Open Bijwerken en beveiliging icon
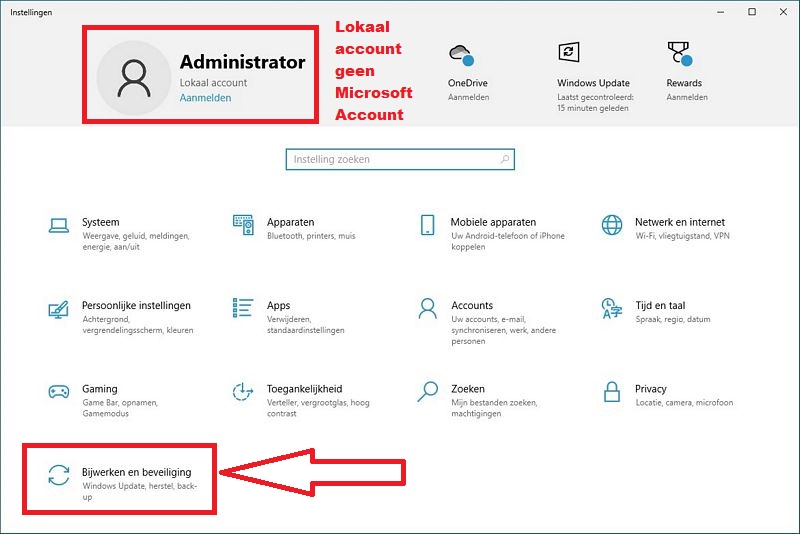This screenshot has width=800, height=534. [59, 475]
